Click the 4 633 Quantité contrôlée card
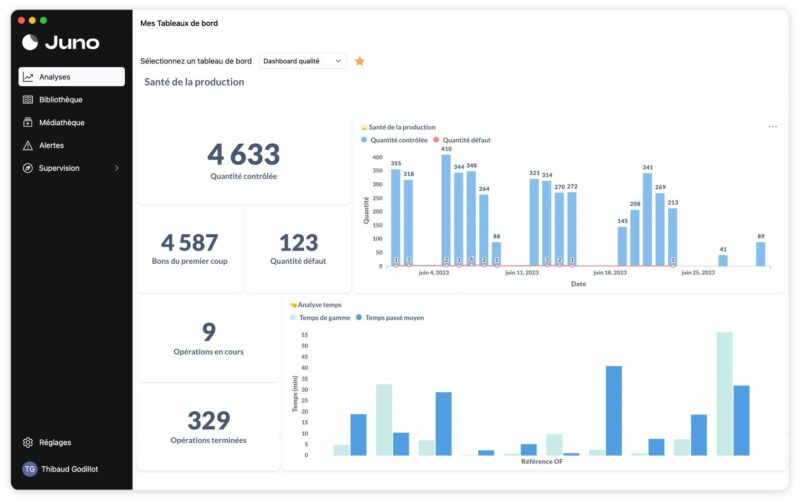 (243, 160)
